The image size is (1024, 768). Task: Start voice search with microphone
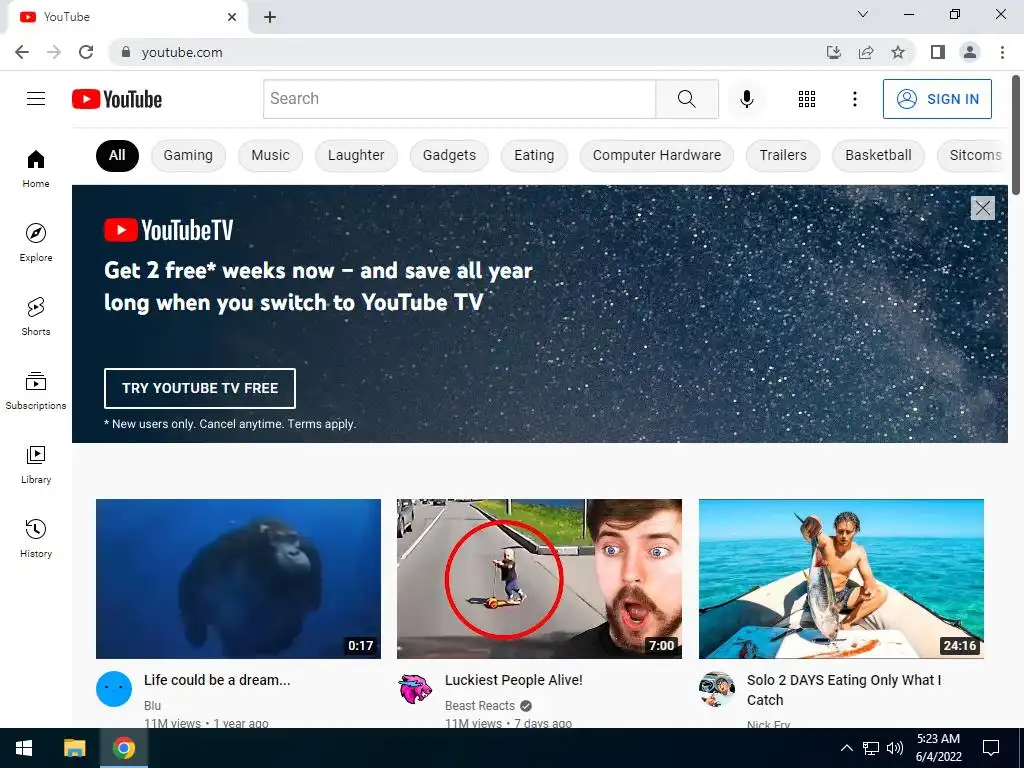(746, 99)
